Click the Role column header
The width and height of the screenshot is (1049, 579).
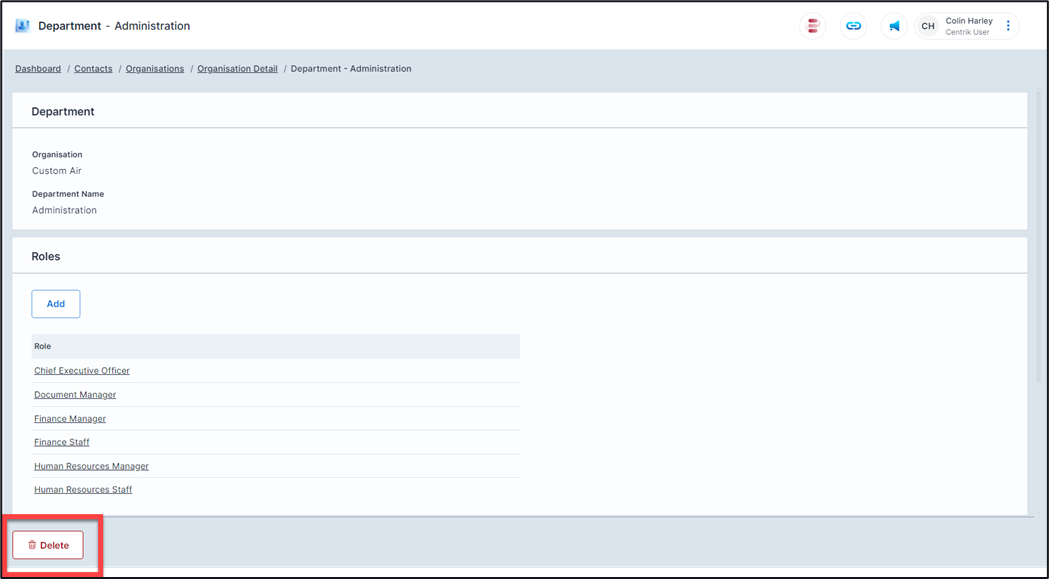click(43, 346)
